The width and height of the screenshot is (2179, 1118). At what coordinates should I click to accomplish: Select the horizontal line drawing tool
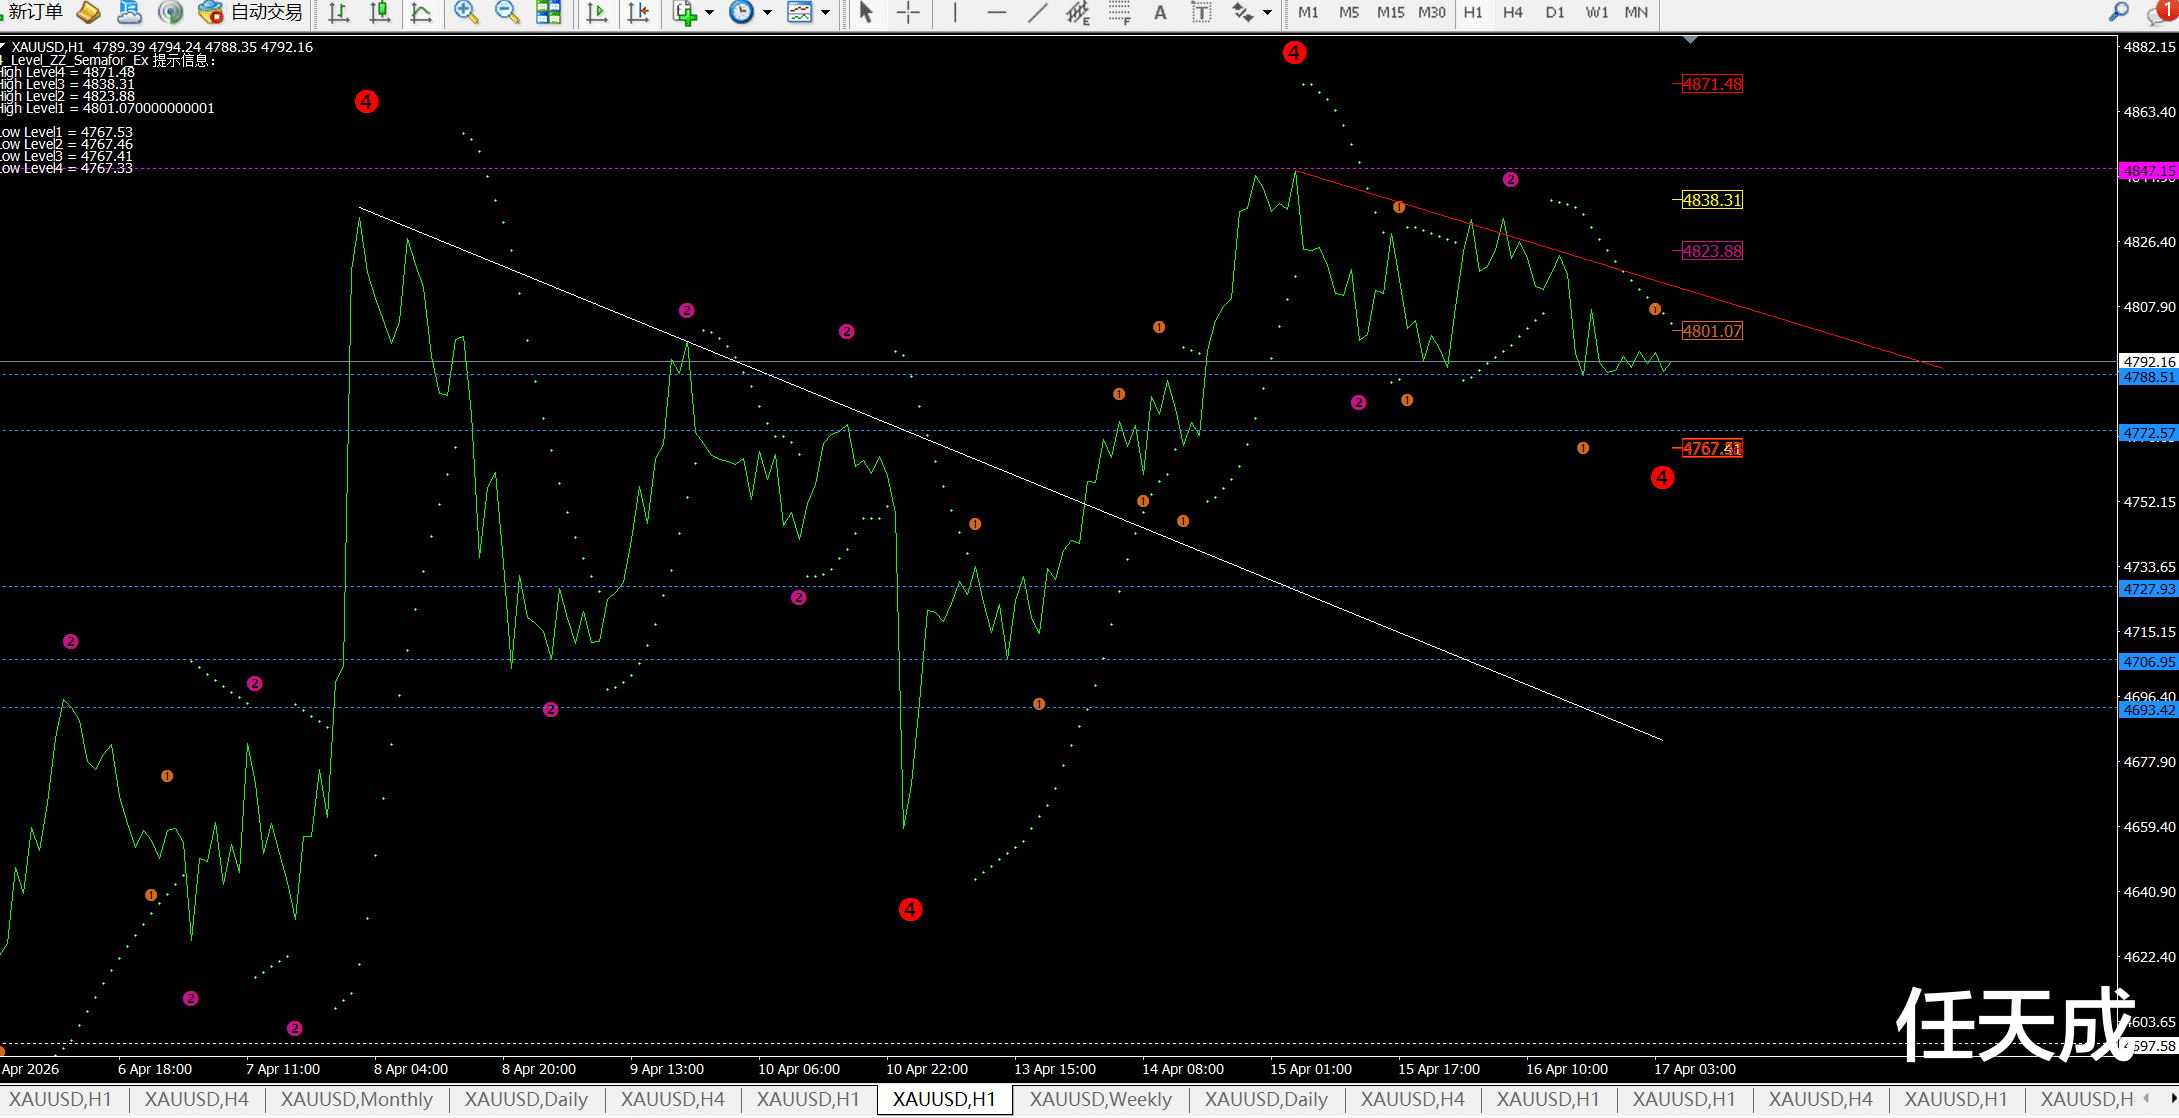point(996,12)
